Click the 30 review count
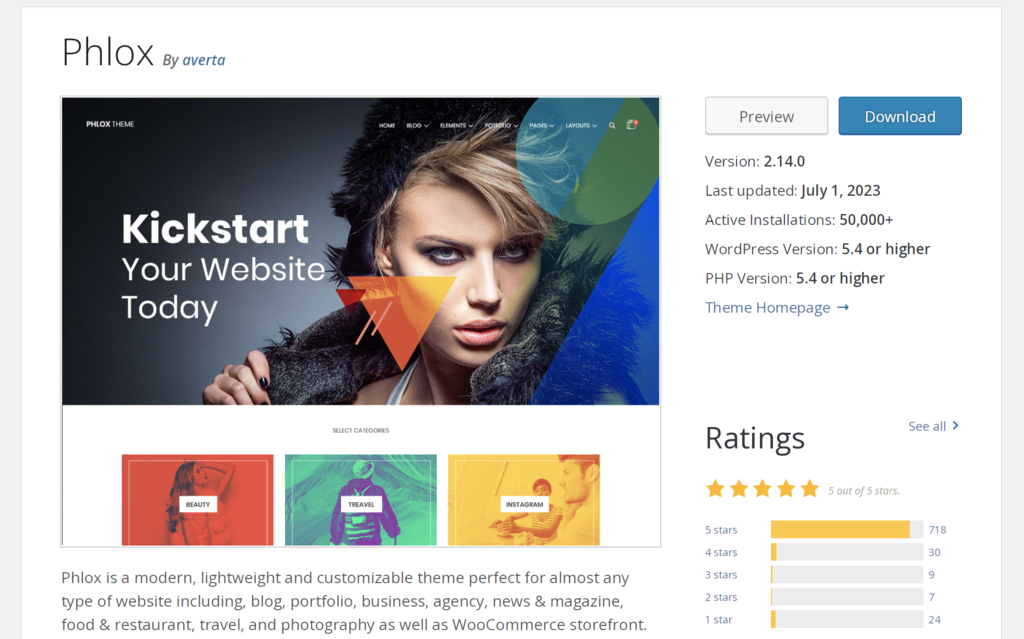The image size is (1024, 639). coord(935,552)
